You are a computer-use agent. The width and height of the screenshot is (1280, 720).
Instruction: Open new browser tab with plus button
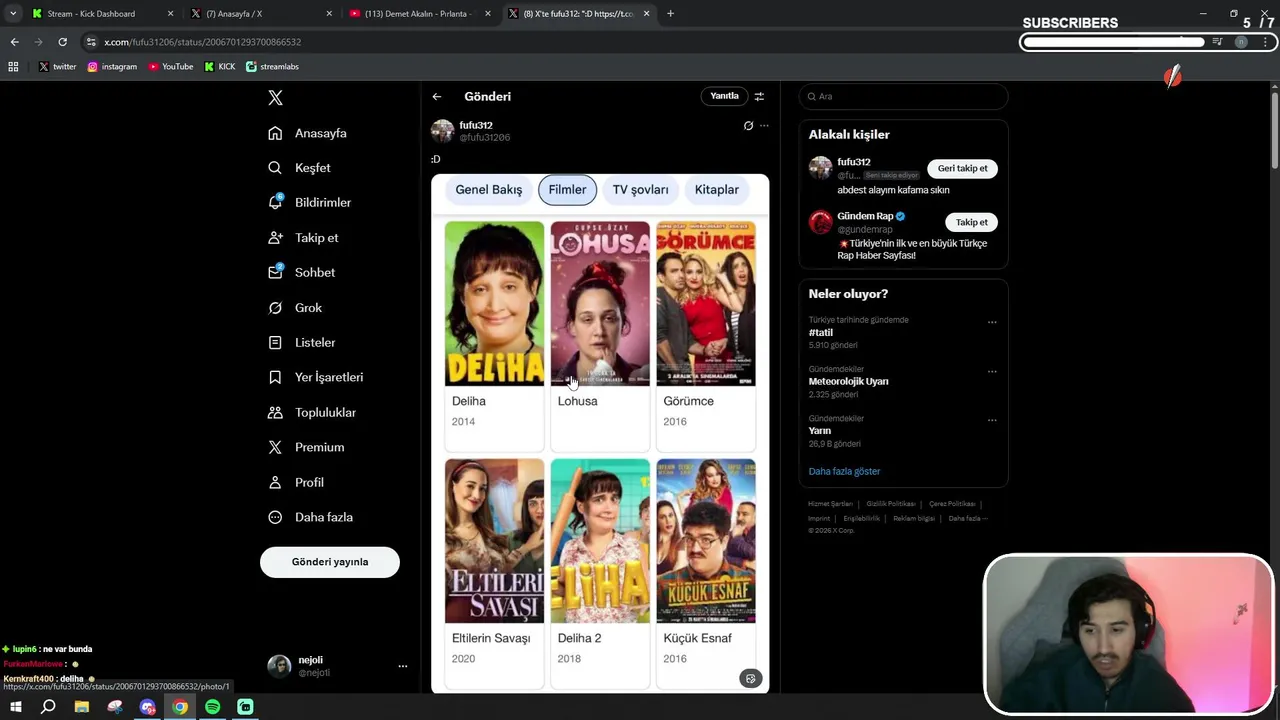[670, 14]
